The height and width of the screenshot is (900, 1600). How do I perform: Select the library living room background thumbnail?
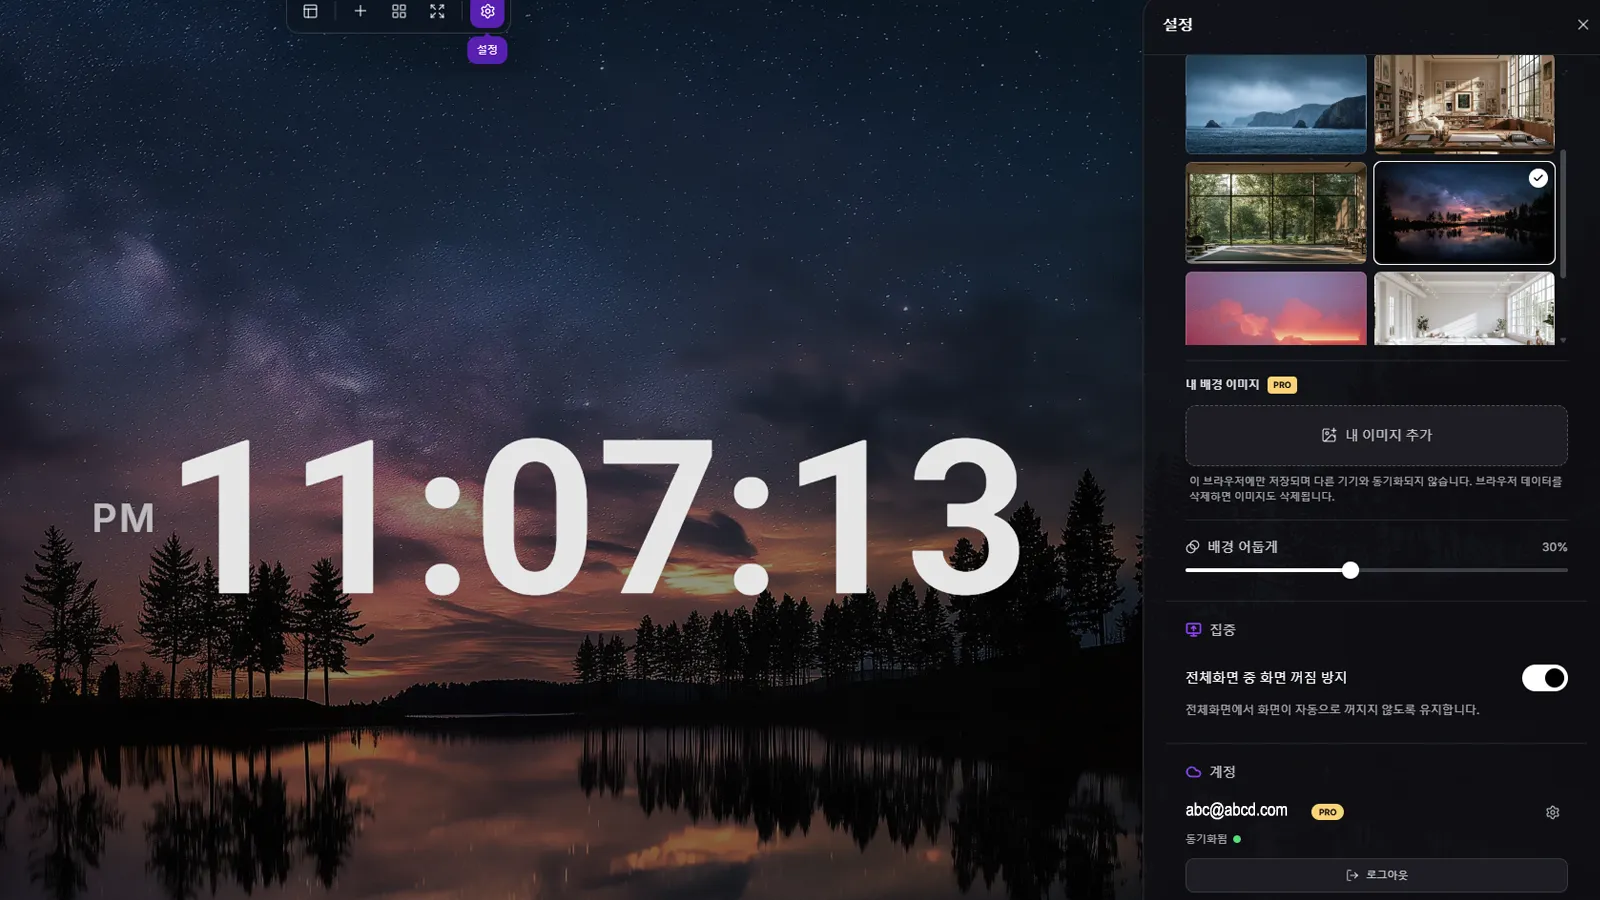coord(1464,104)
